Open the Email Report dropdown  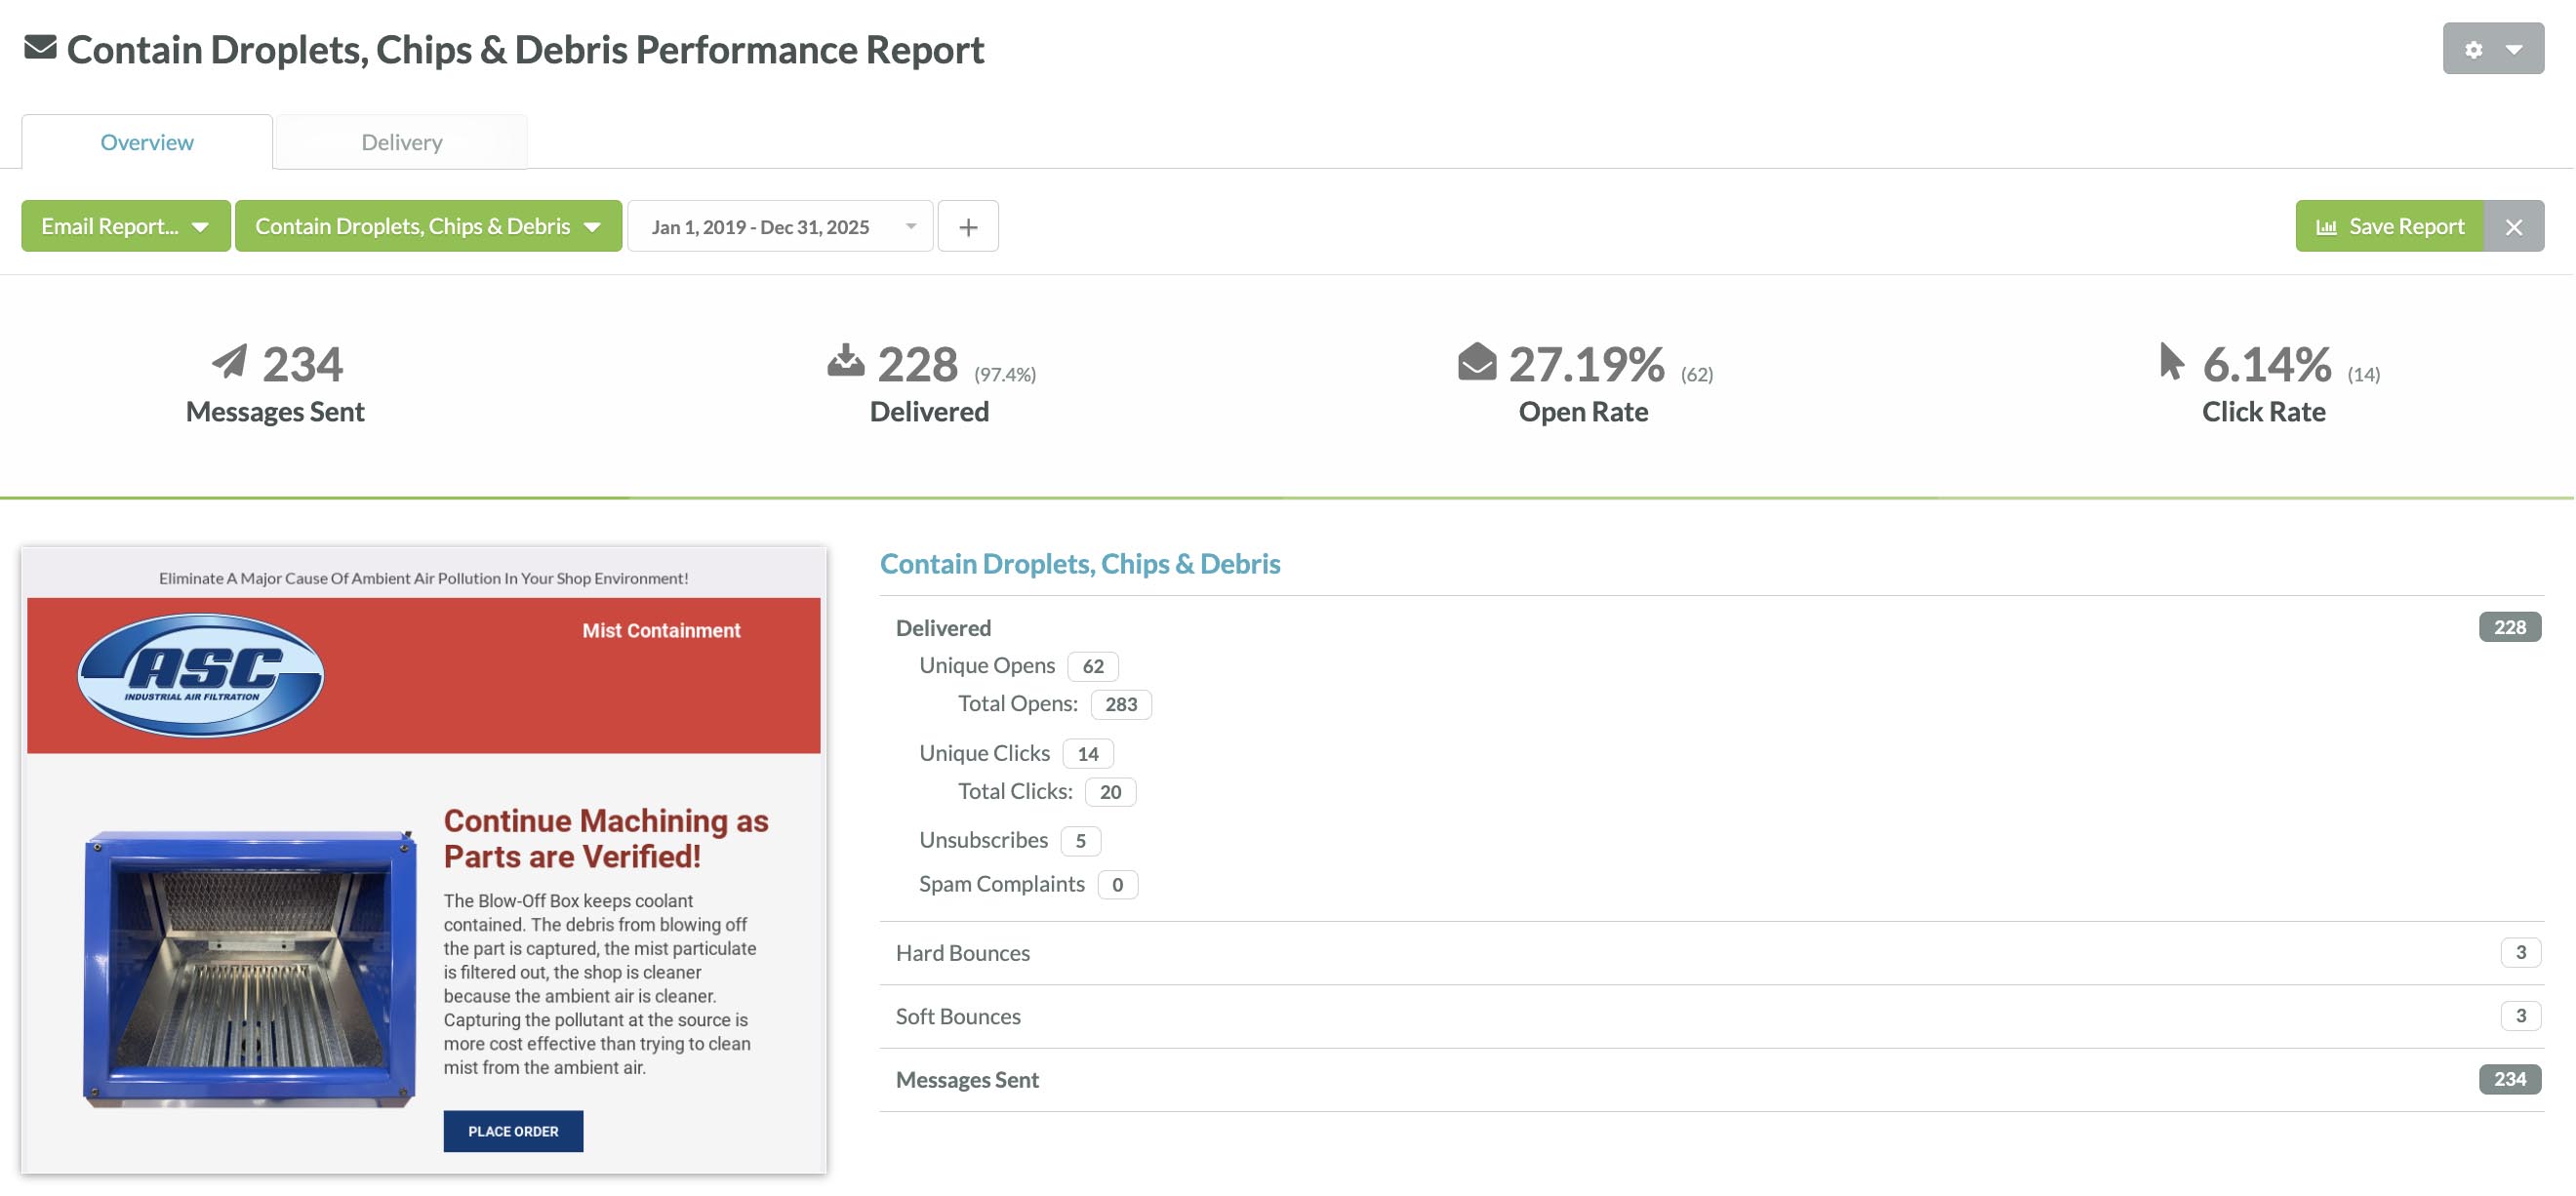(x=126, y=225)
